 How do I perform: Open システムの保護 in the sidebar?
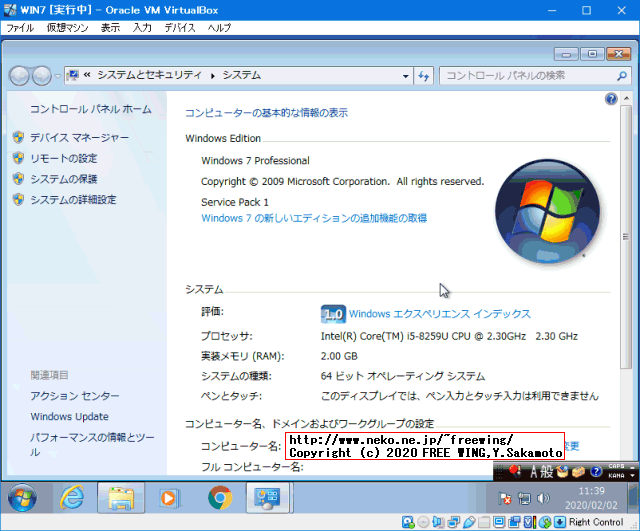pyautogui.click(x=64, y=179)
